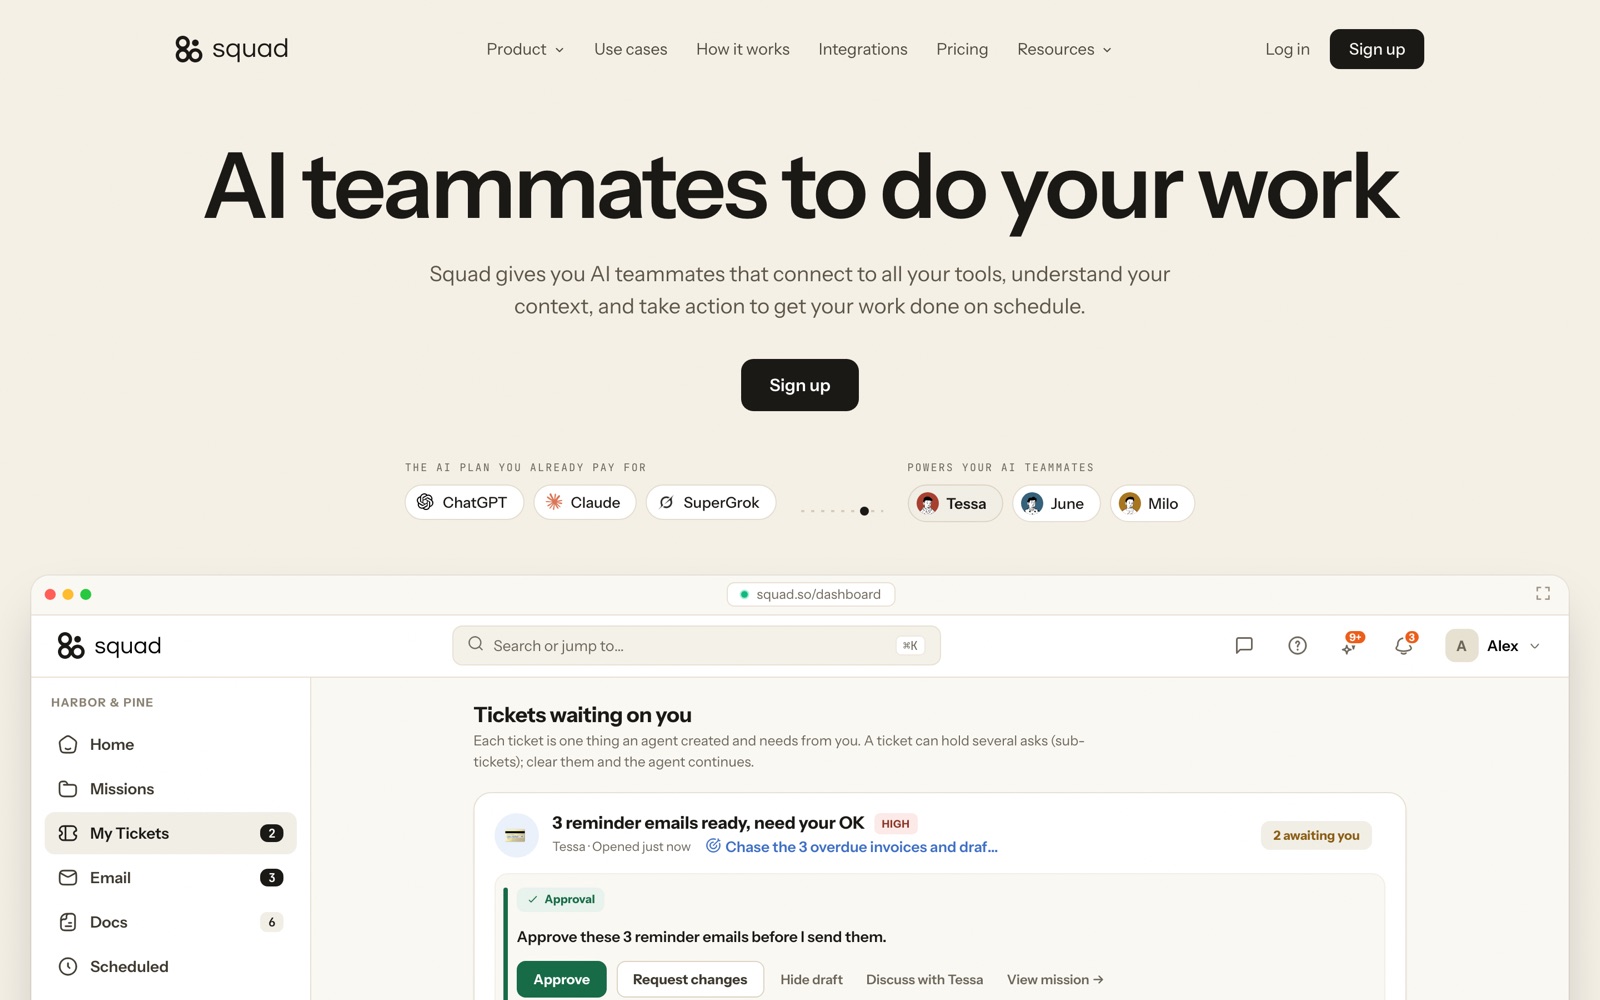Image resolution: width=1600 pixels, height=1000 pixels.
Task: Click Discuss with Tessa link
Action: 924,980
